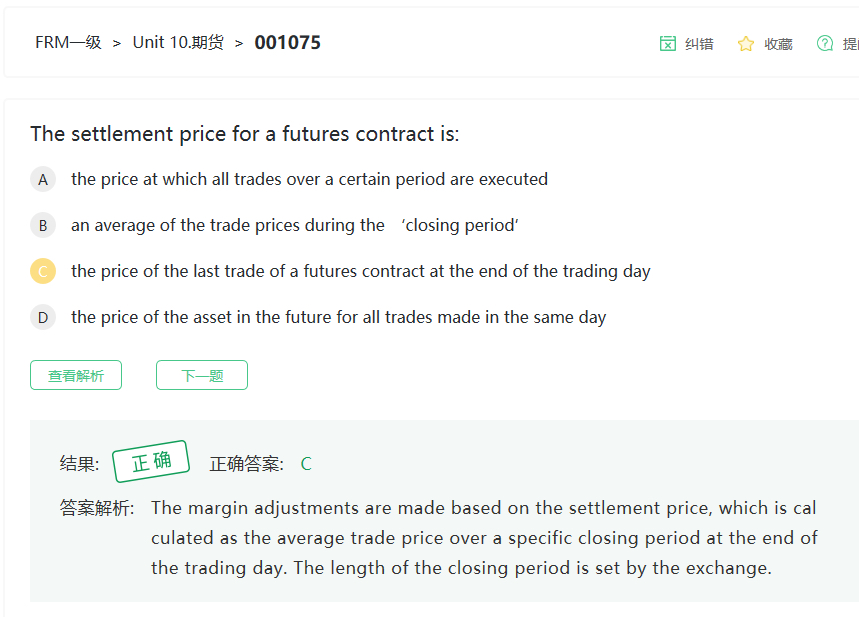
Task: Click the 'last trade of a futures contract' answer text
Action: coord(360,271)
